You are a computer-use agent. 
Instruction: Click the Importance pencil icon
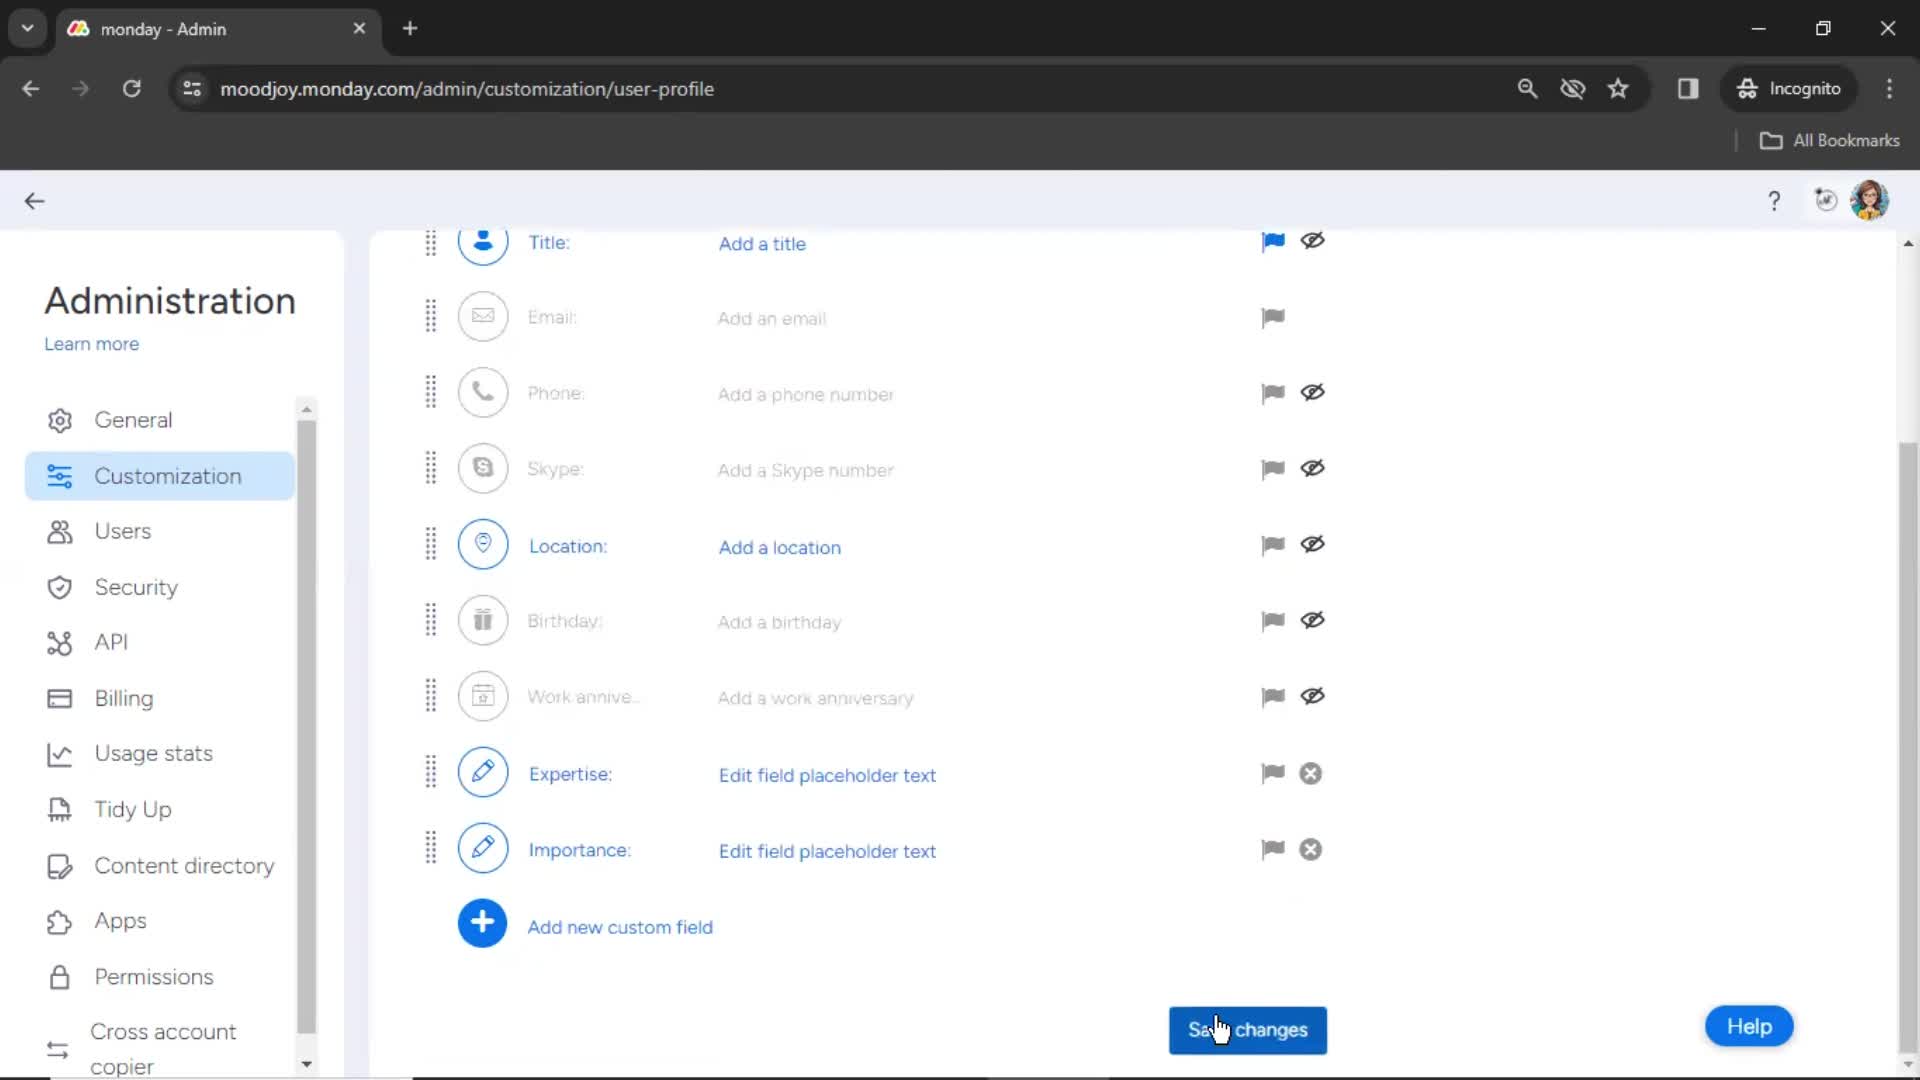(483, 849)
